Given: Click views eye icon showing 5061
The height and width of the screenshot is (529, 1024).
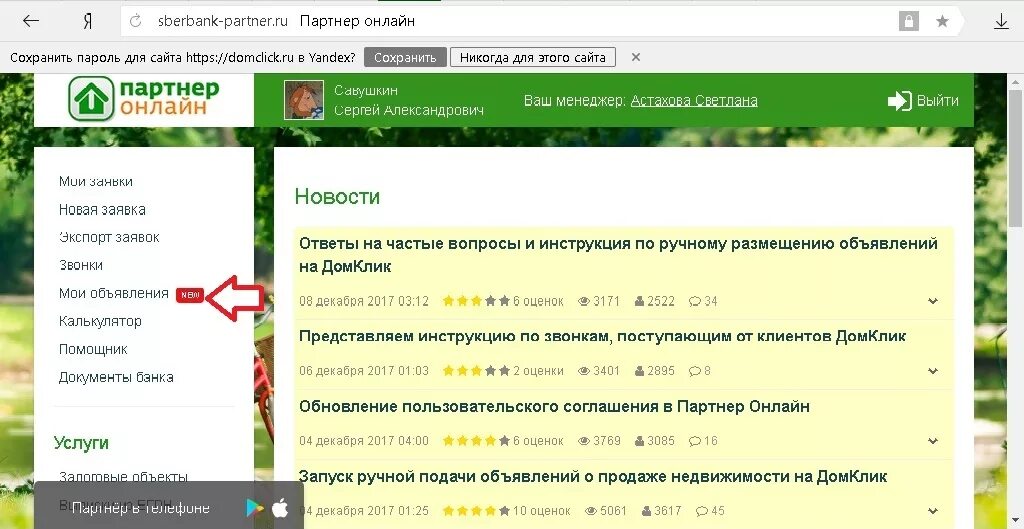Looking at the screenshot, I should pos(591,511).
